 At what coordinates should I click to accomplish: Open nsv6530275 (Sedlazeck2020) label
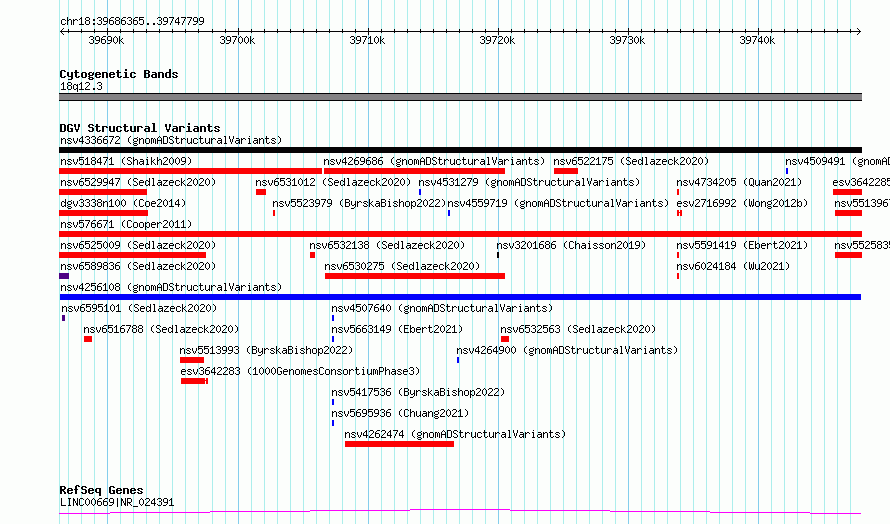pyautogui.click(x=402, y=266)
